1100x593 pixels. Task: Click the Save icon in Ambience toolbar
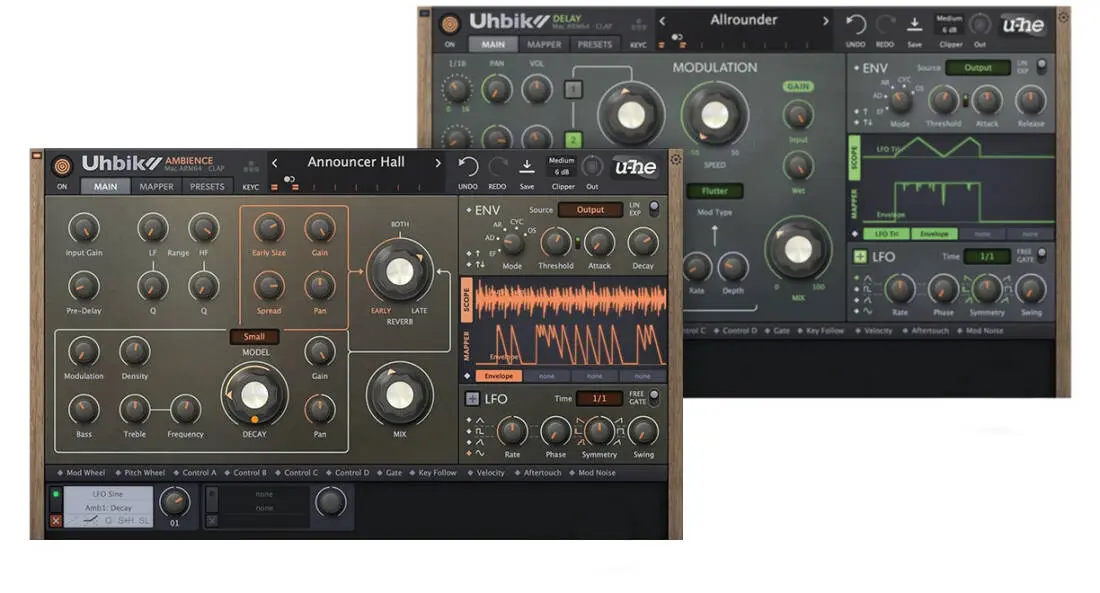click(x=527, y=164)
